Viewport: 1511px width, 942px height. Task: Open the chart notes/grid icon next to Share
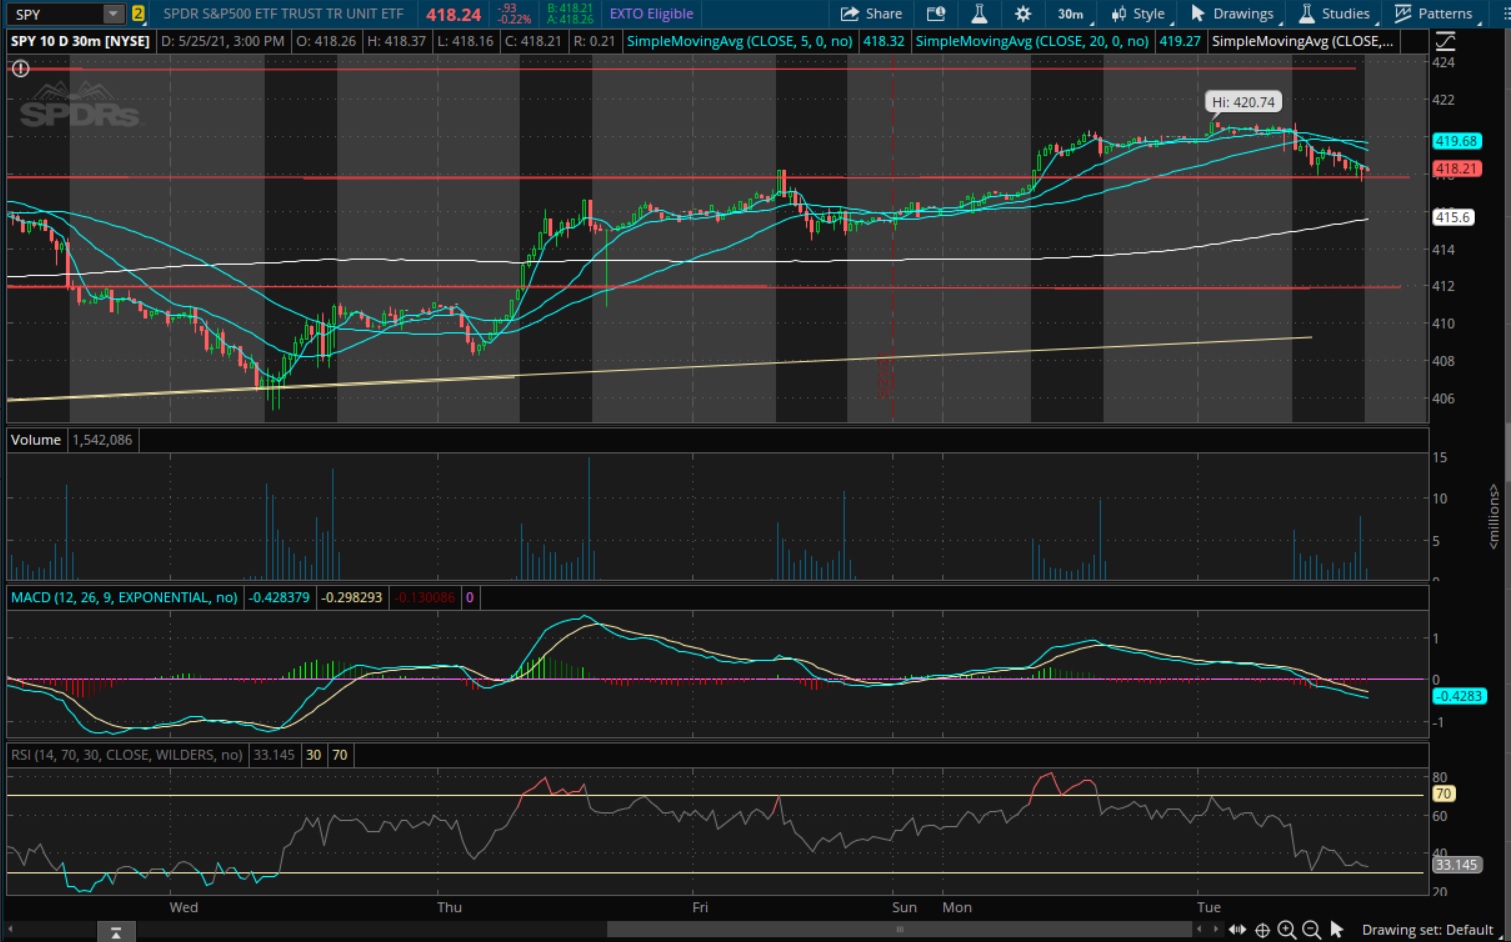[936, 14]
